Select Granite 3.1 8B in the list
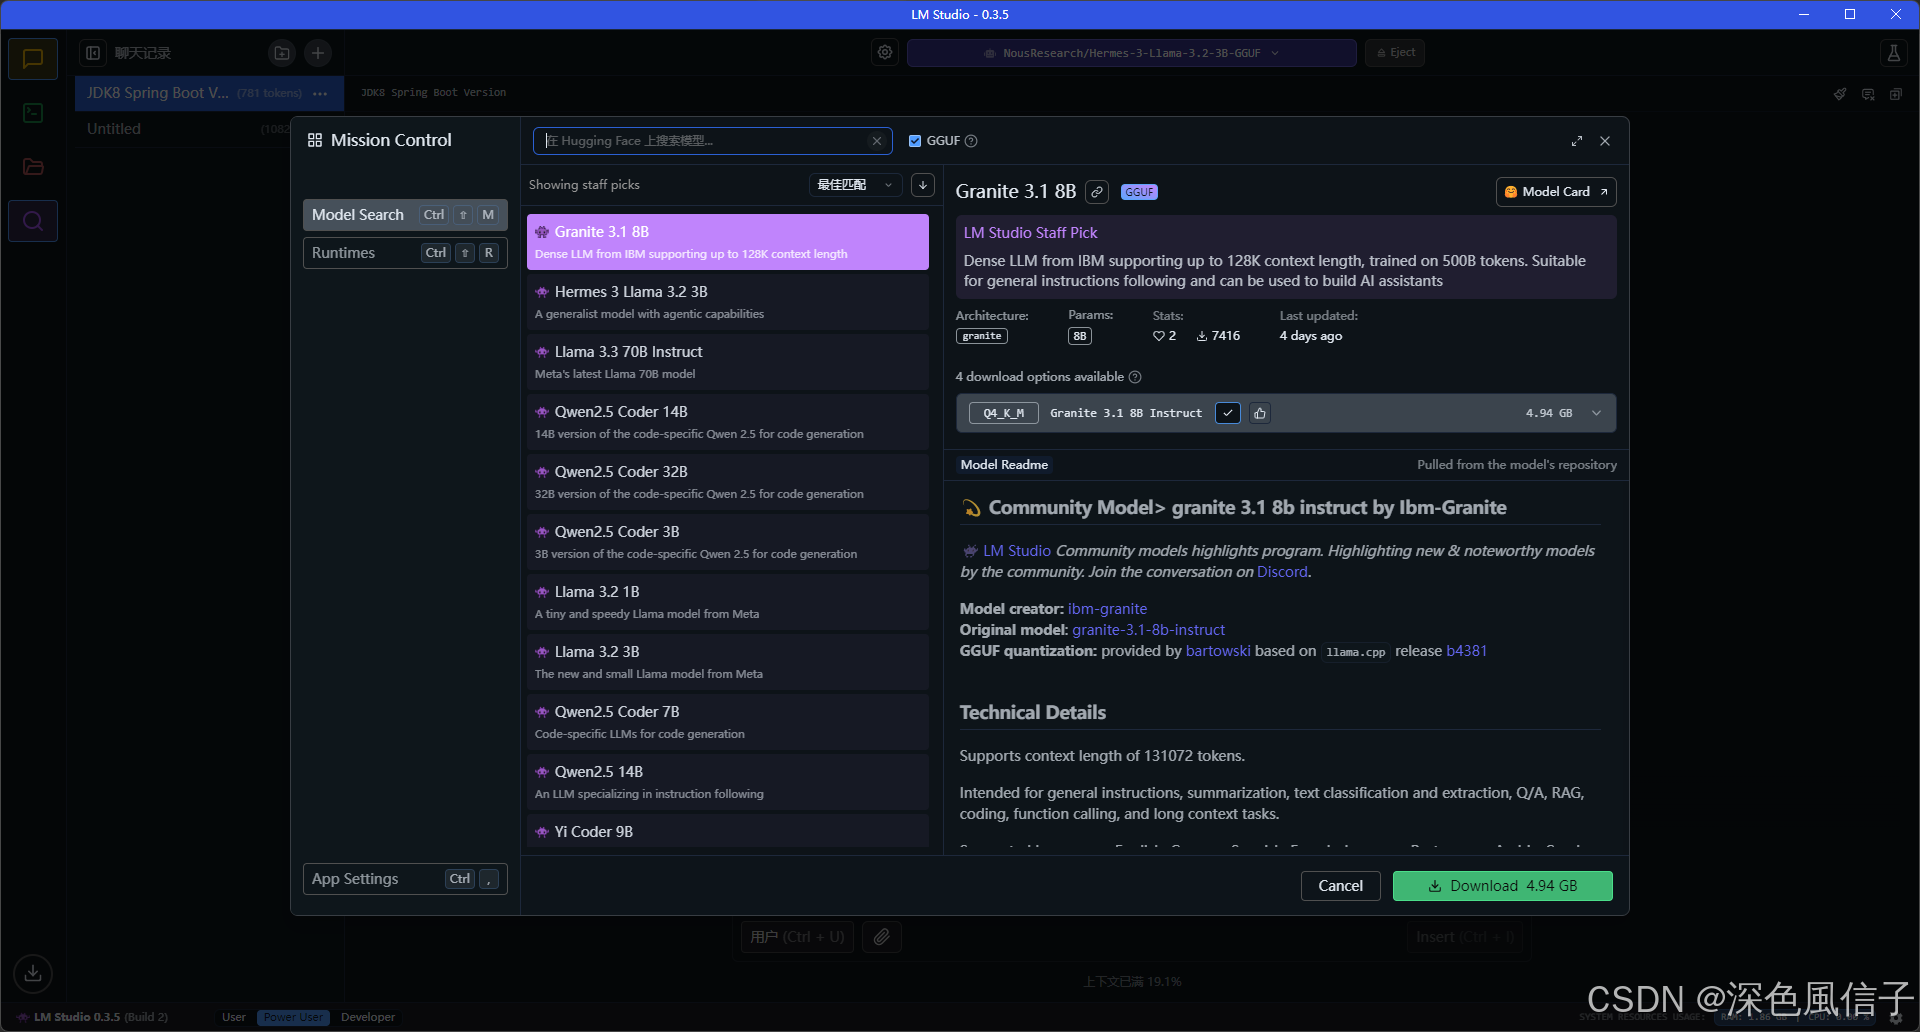Screen dimensions: 1920x1032 pos(728,242)
